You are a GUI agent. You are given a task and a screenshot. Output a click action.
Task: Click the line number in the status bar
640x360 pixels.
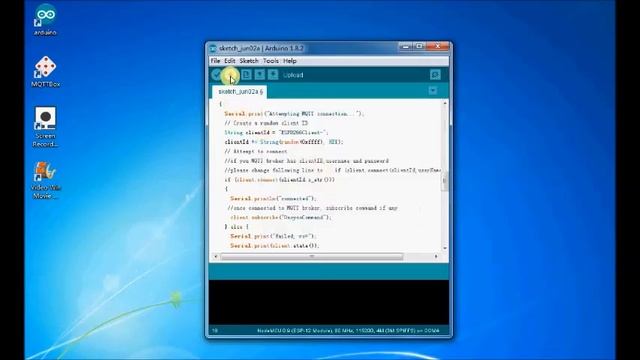(x=215, y=330)
